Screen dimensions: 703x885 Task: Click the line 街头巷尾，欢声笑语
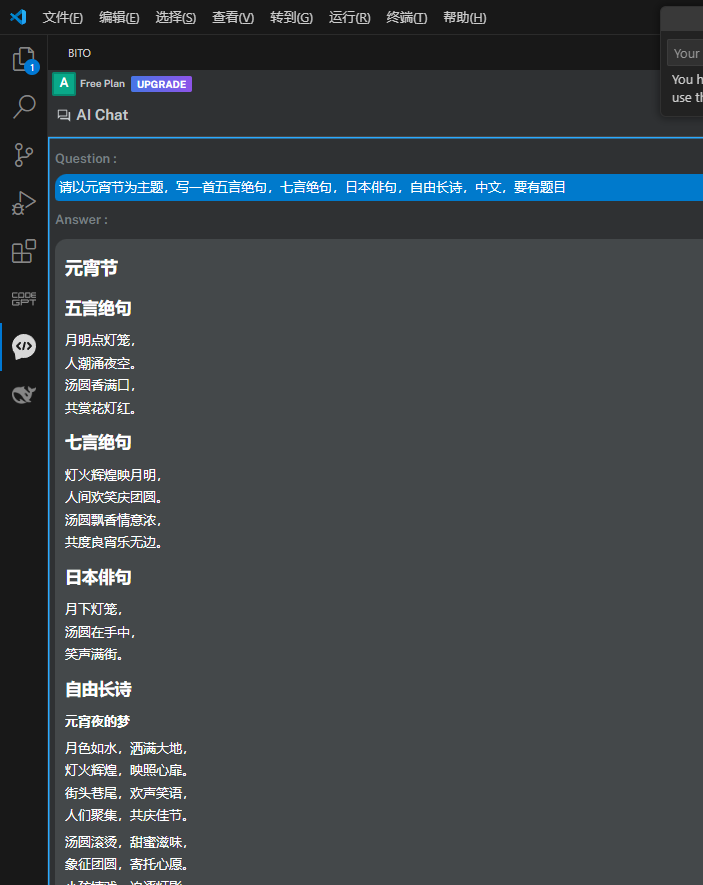tap(126, 793)
